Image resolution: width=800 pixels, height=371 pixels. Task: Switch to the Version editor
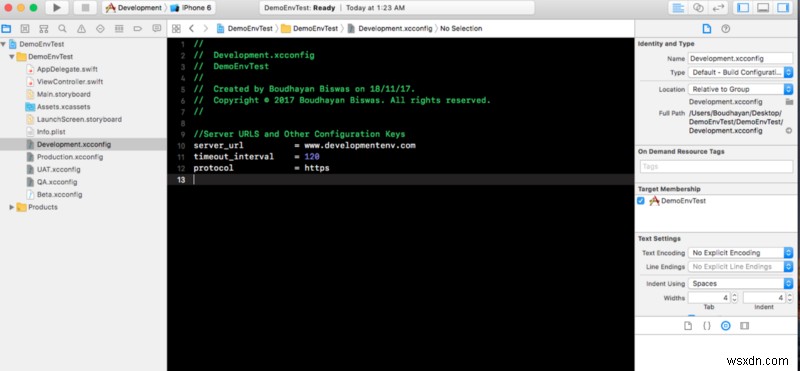[718, 8]
